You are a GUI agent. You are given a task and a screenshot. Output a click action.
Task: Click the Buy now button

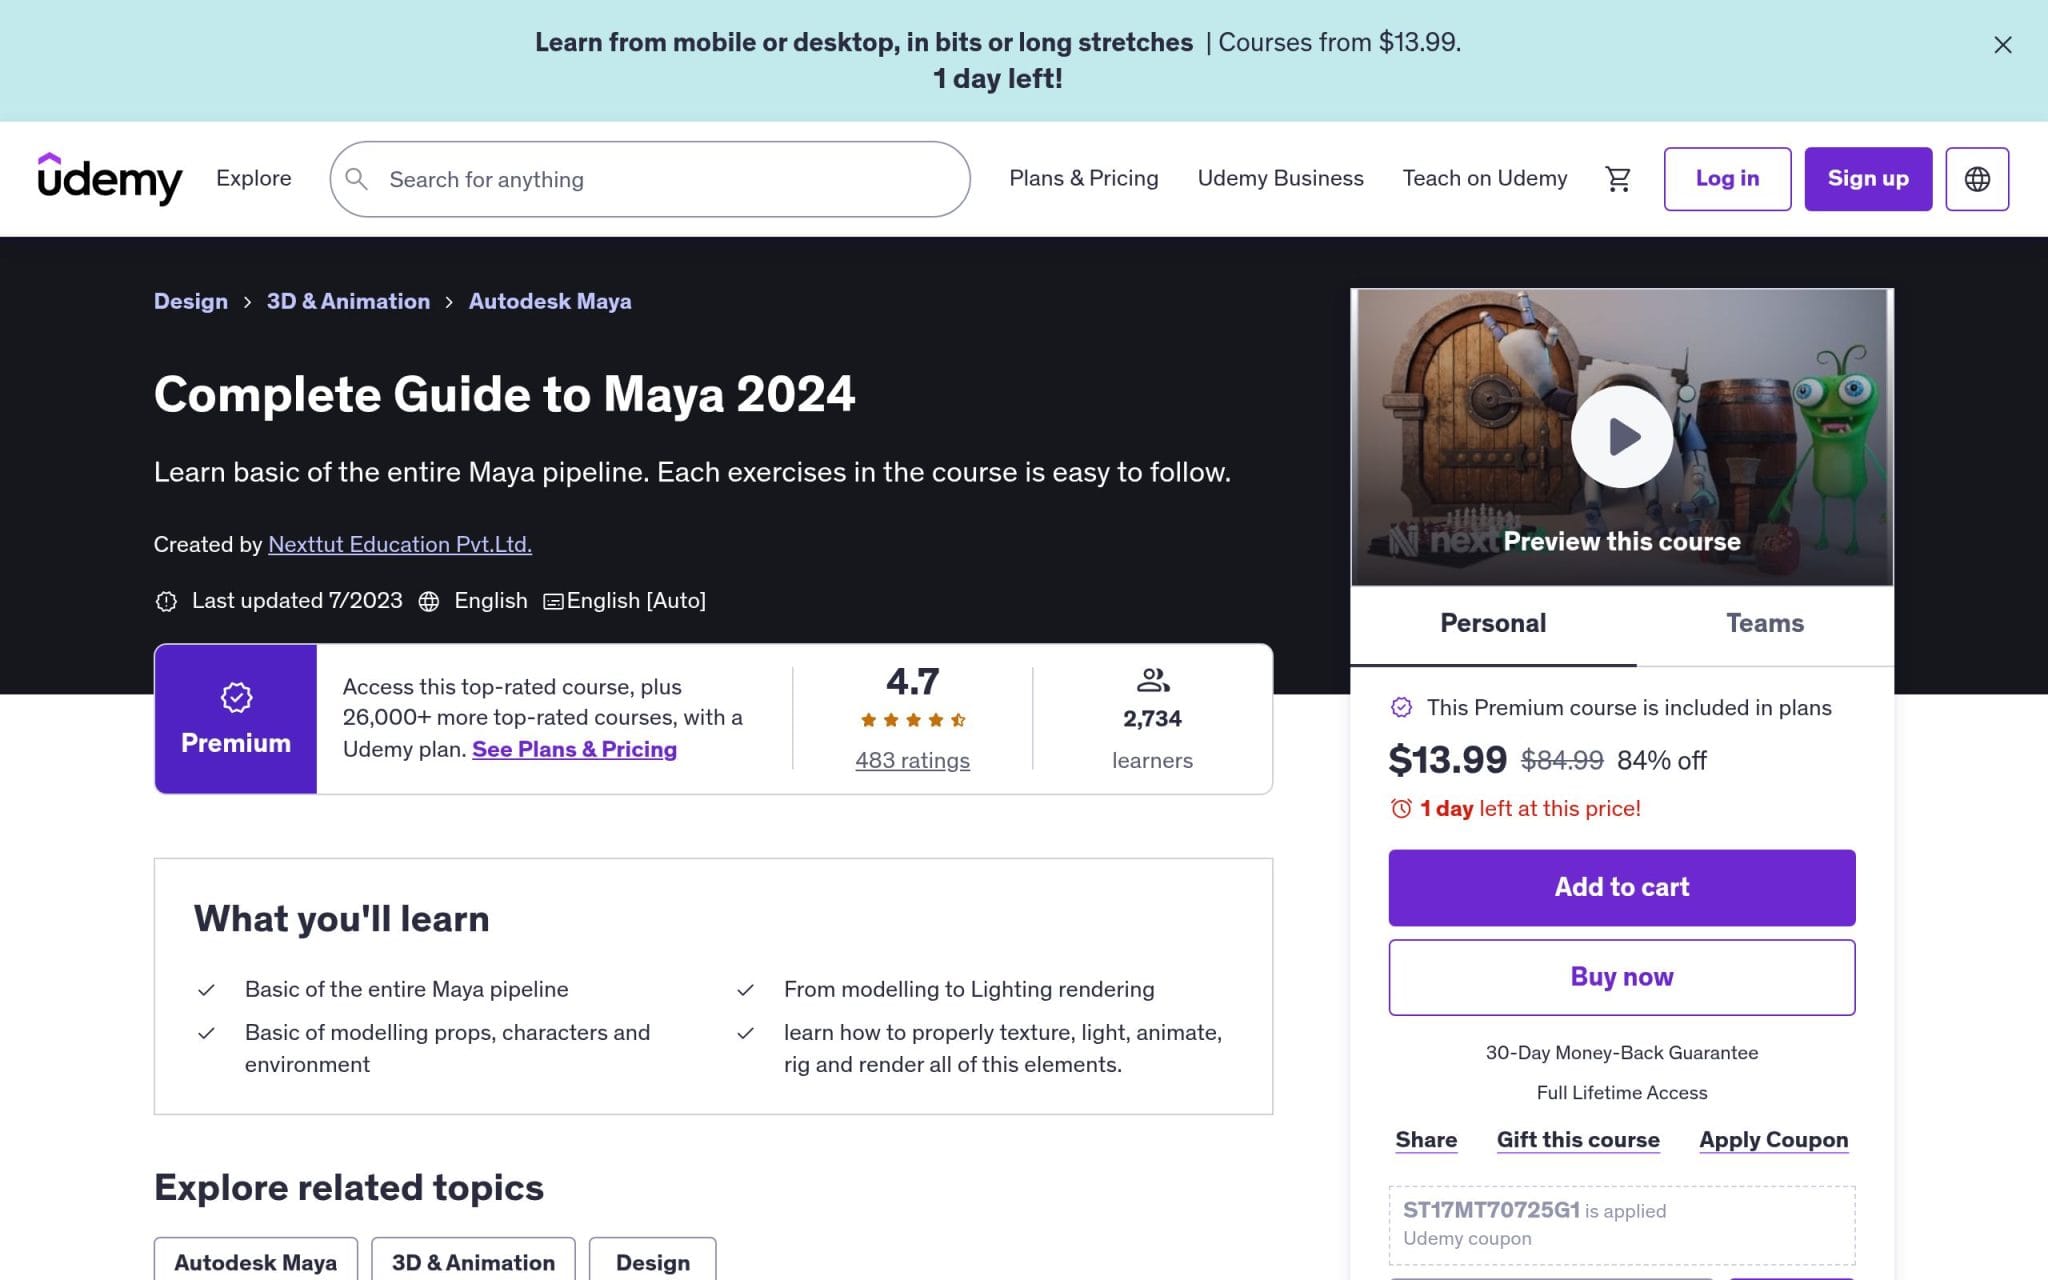[x=1622, y=977]
